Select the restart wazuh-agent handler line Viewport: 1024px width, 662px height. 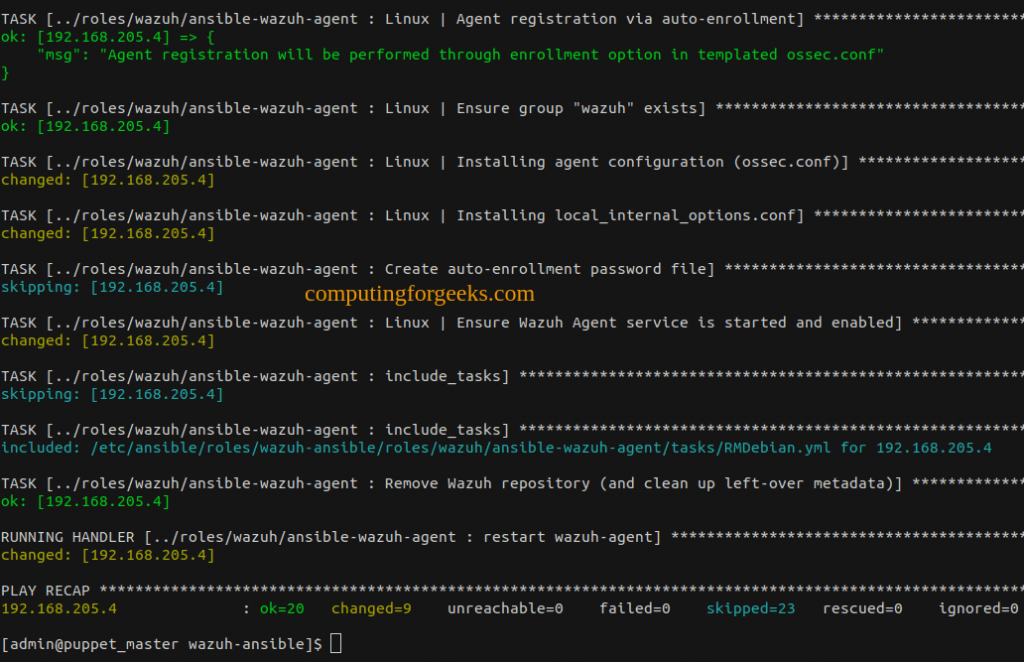[330, 537]
